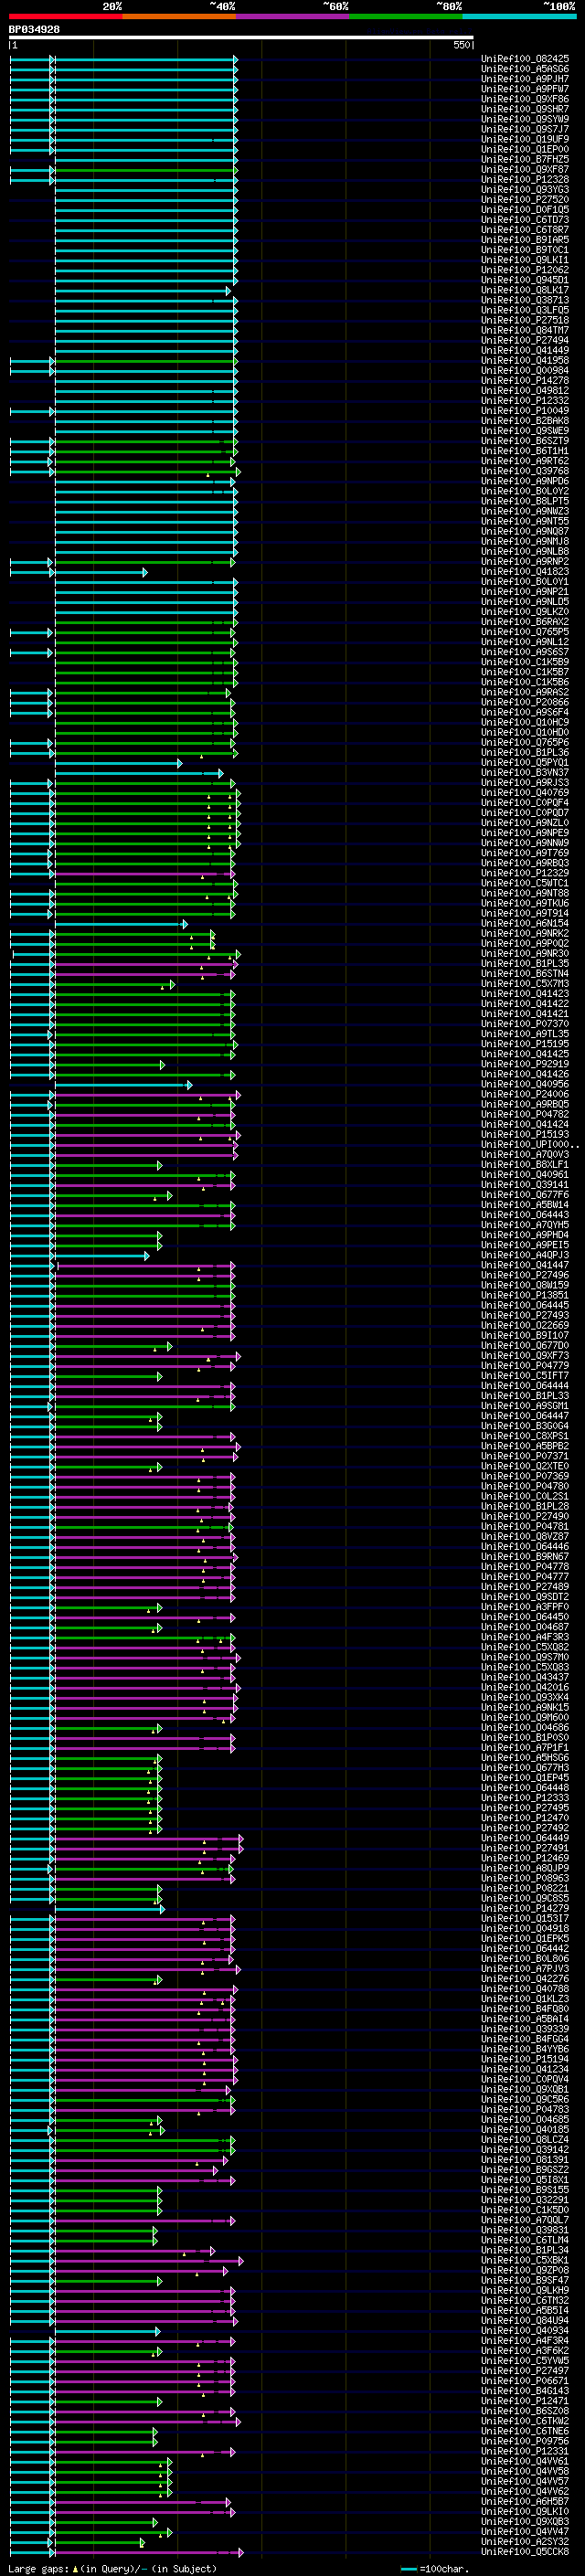Click hit label UniRef100_Q9SHR7
The height and width of the screenshot is (2576, 585).
(x=525, y=109)
